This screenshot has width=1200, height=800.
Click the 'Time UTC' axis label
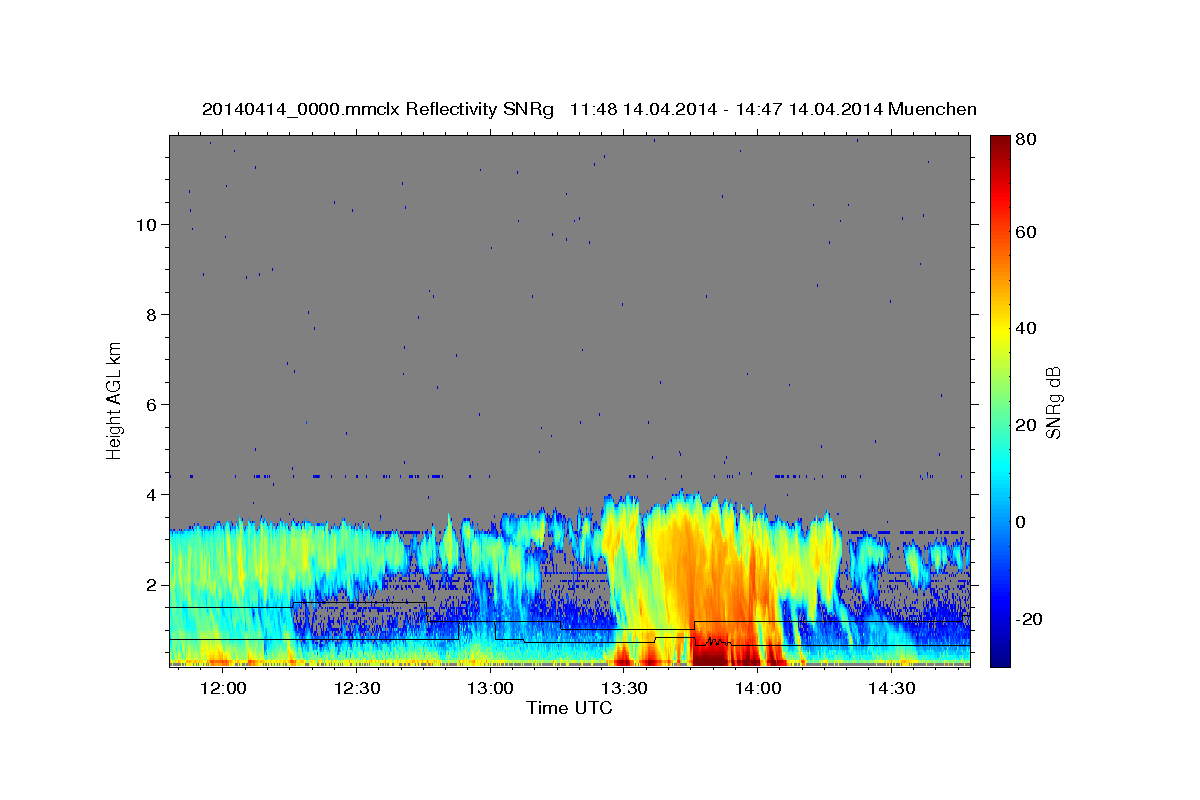(569, 708)
